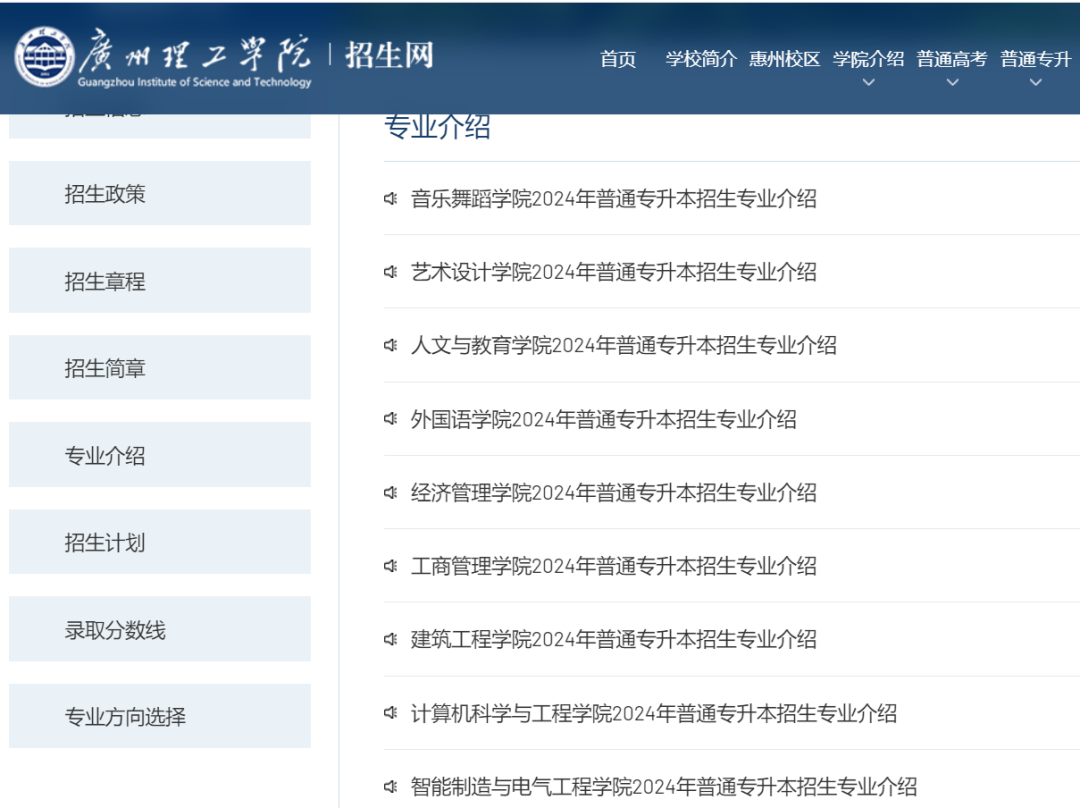Screen dimensions: 1080x808
Task: Click the speaker icon beside 智能制造与电气工程学院 announcement
Action: click(x=391, y=787)
